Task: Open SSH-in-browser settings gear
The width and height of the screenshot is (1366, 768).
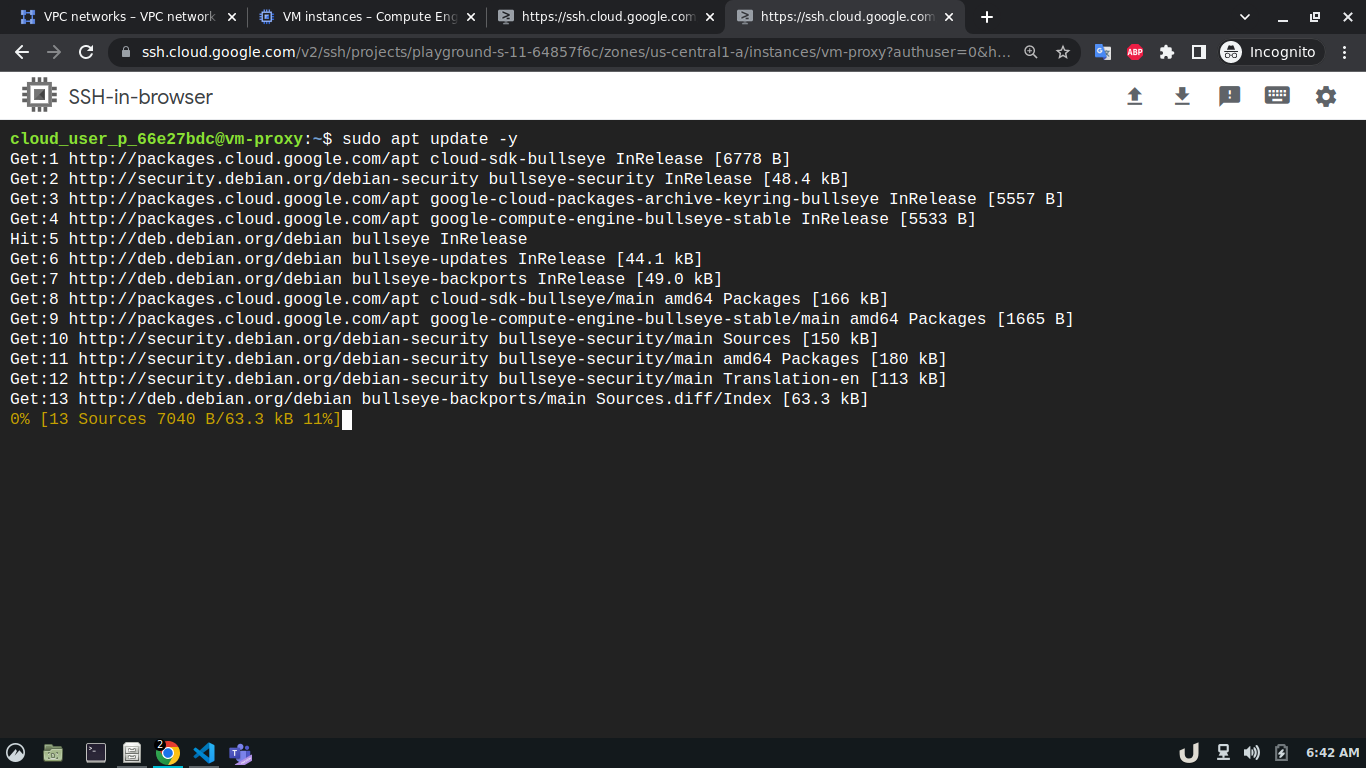Action: click(x=1326, y=96)
